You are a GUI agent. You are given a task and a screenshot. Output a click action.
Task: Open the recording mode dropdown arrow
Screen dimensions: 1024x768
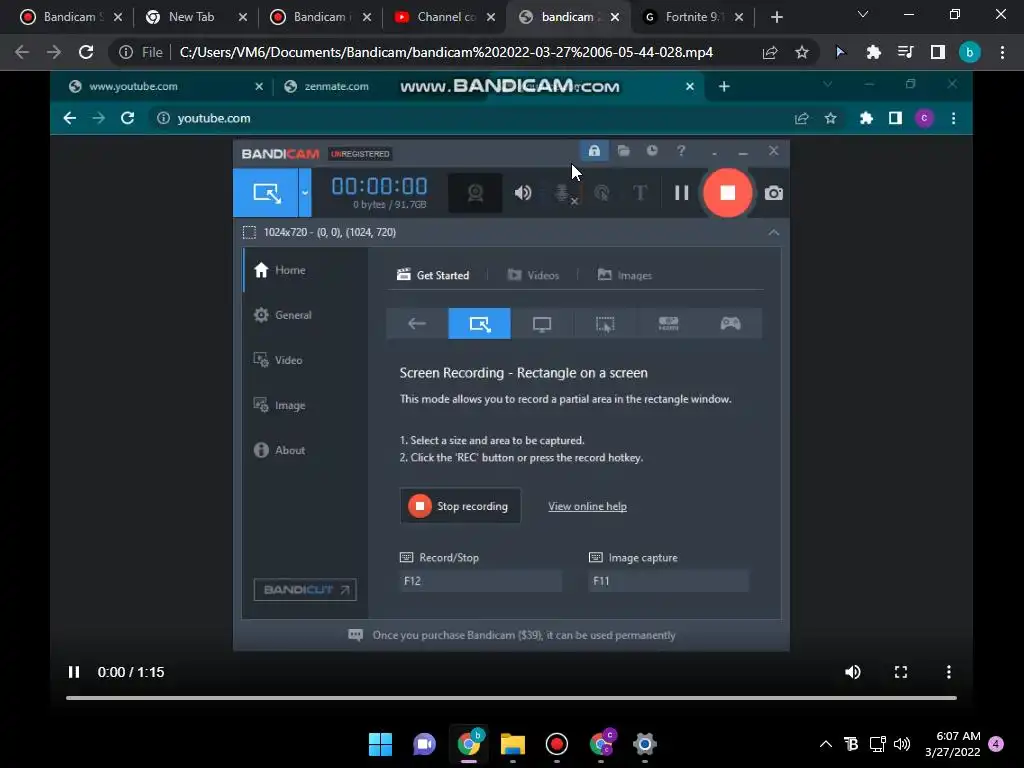pyautogui.click(x=304, y=193)
